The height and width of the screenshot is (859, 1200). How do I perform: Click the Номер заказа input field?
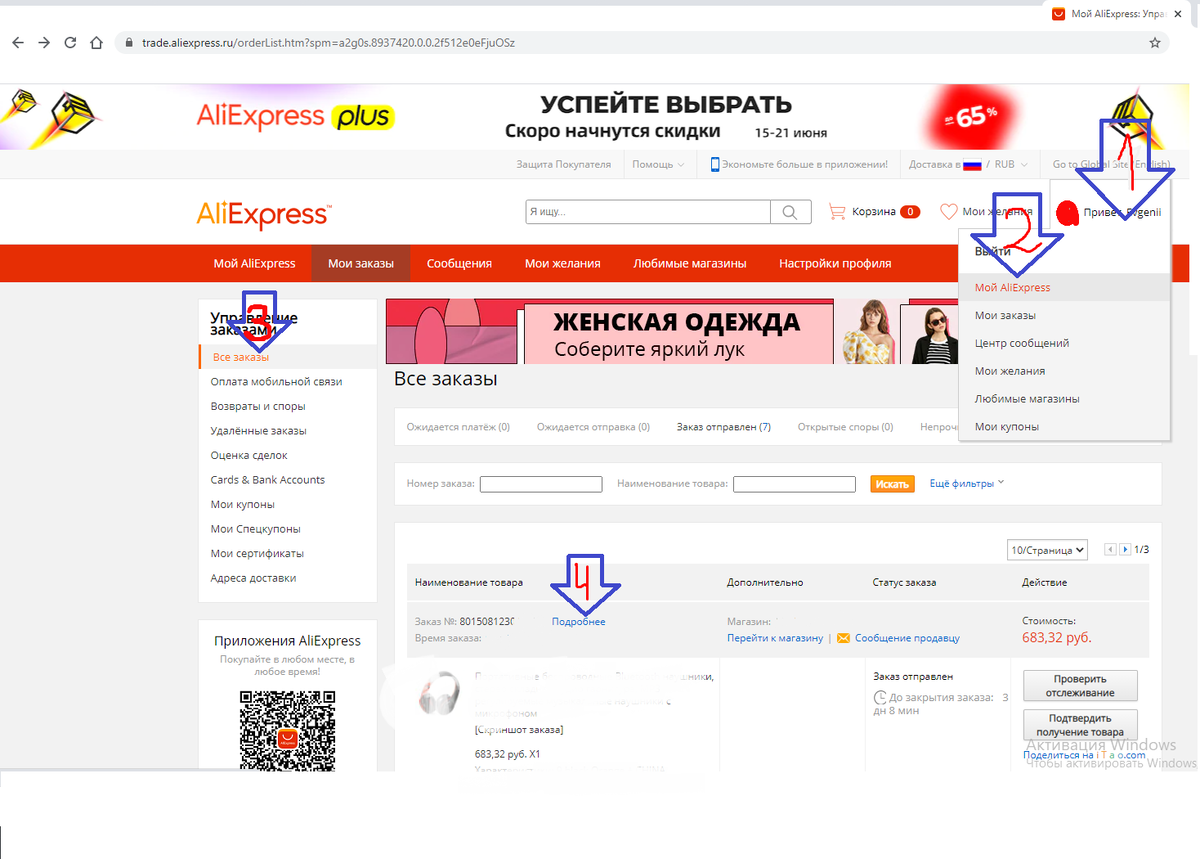tap(541, 484)
